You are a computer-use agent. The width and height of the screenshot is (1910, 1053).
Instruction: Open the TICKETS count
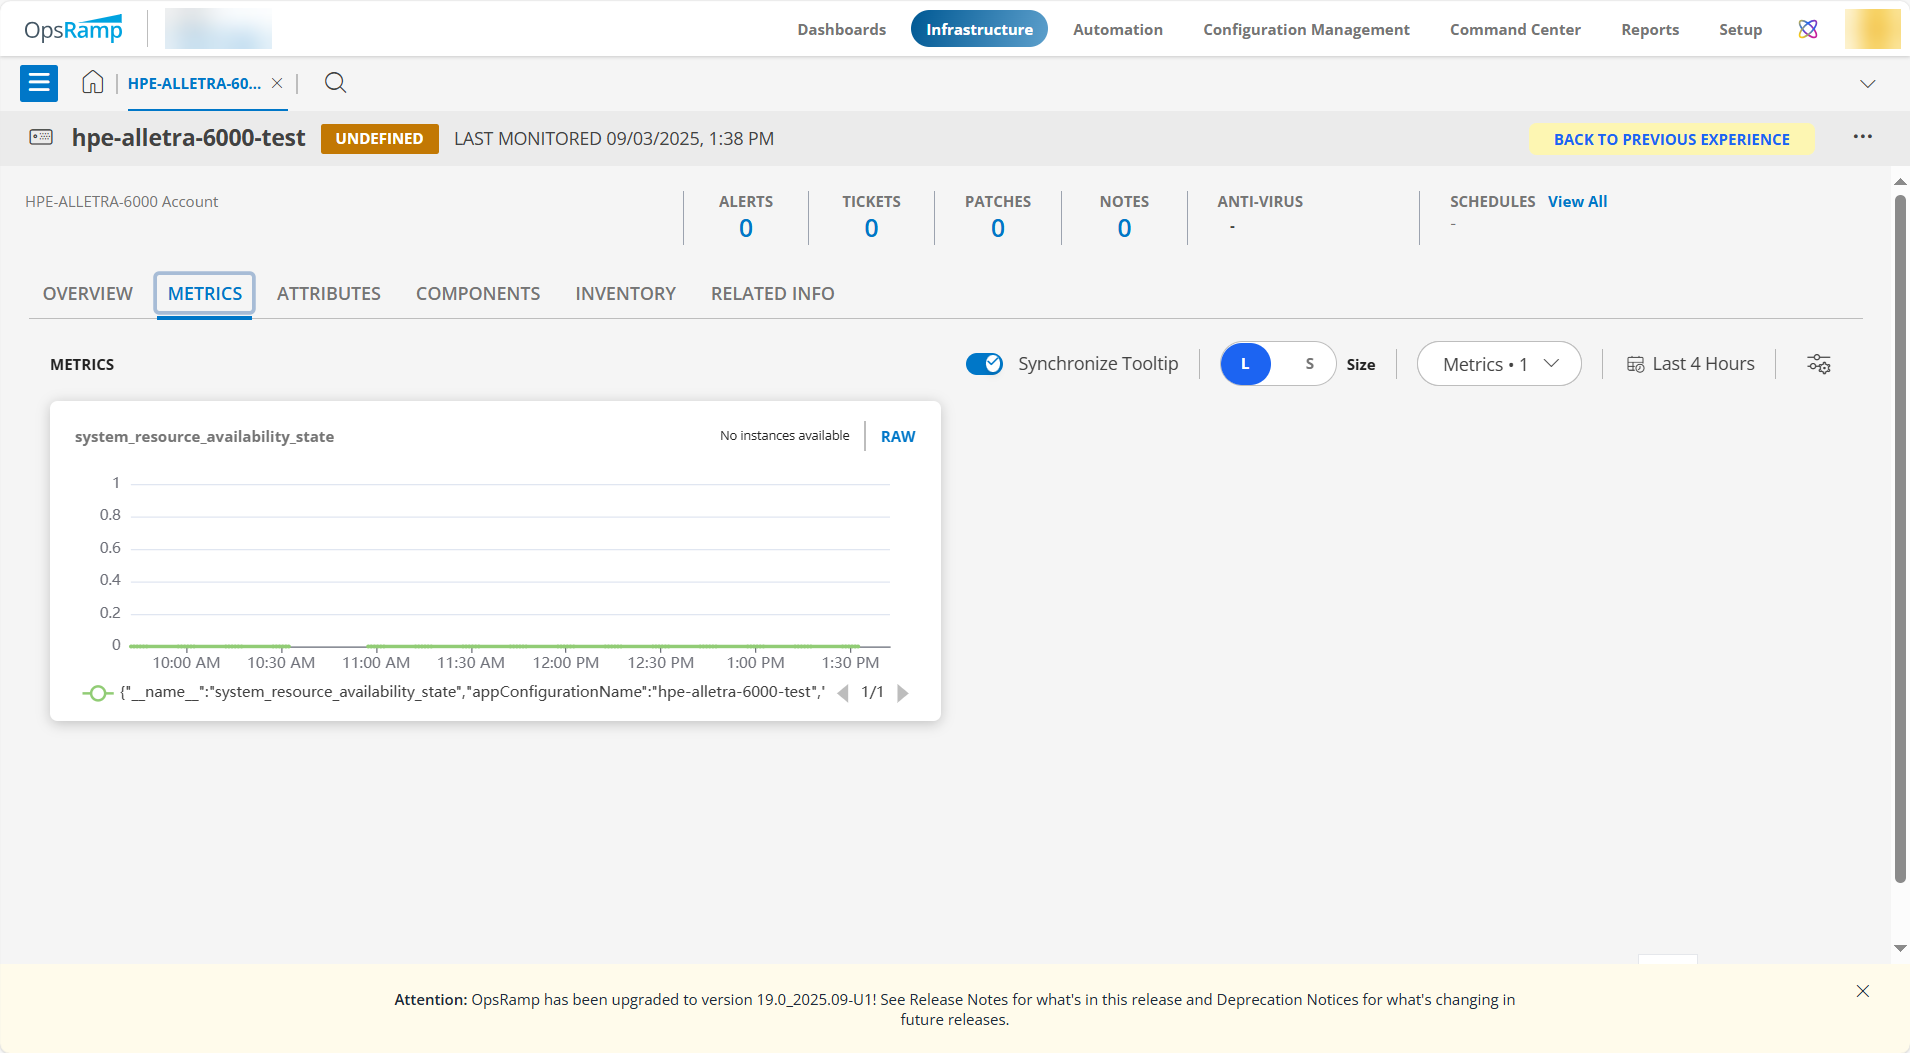click(872, 228)
